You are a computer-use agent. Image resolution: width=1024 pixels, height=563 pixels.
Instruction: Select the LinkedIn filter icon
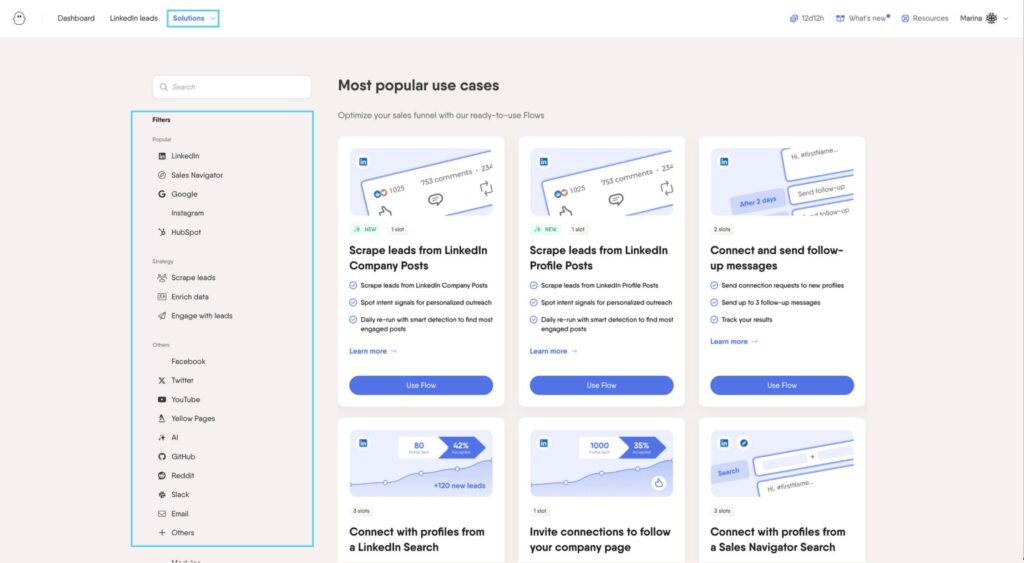tap(162, 156)
